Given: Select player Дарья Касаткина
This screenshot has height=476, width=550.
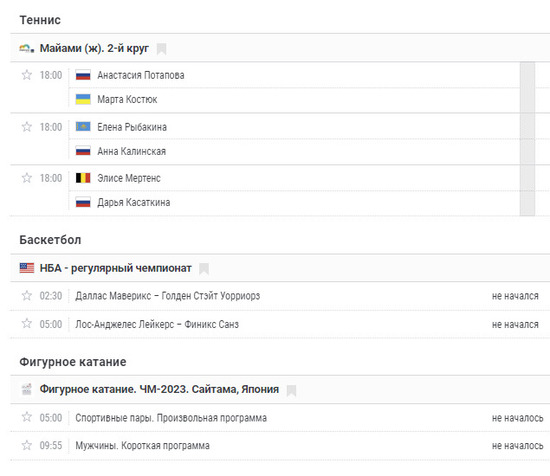Looking at the screenshot, I should point(134,202).
